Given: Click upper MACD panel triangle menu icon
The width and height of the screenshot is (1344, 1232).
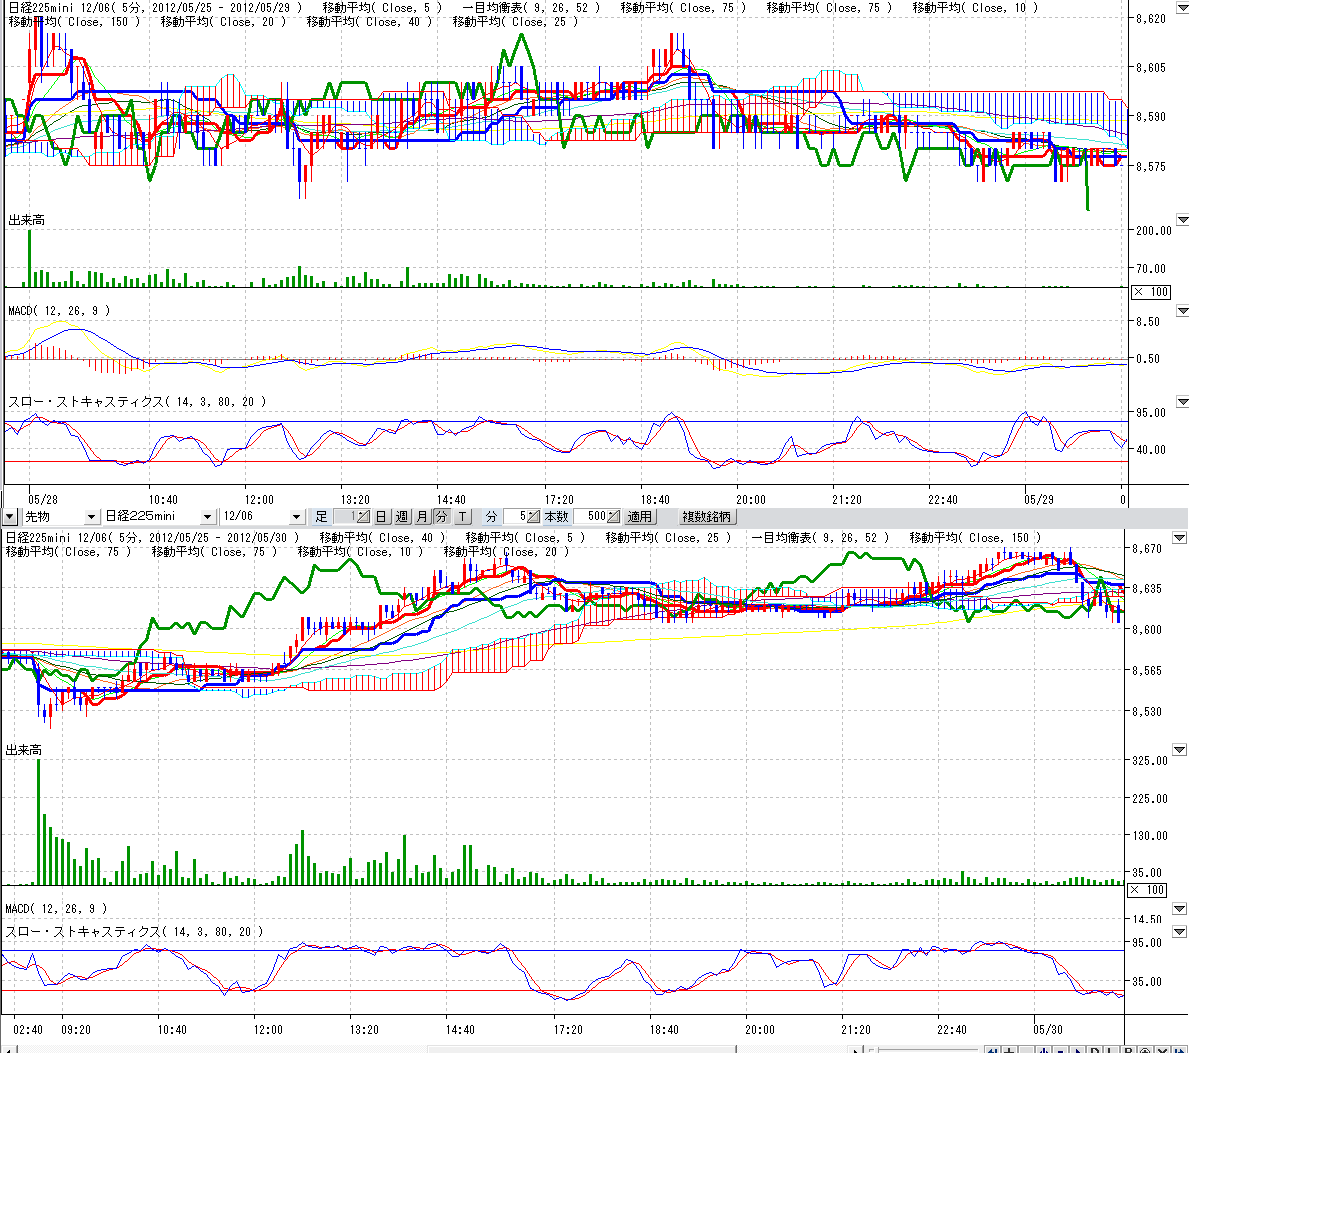Looking at the screenshot, I should pos(1183,311).
